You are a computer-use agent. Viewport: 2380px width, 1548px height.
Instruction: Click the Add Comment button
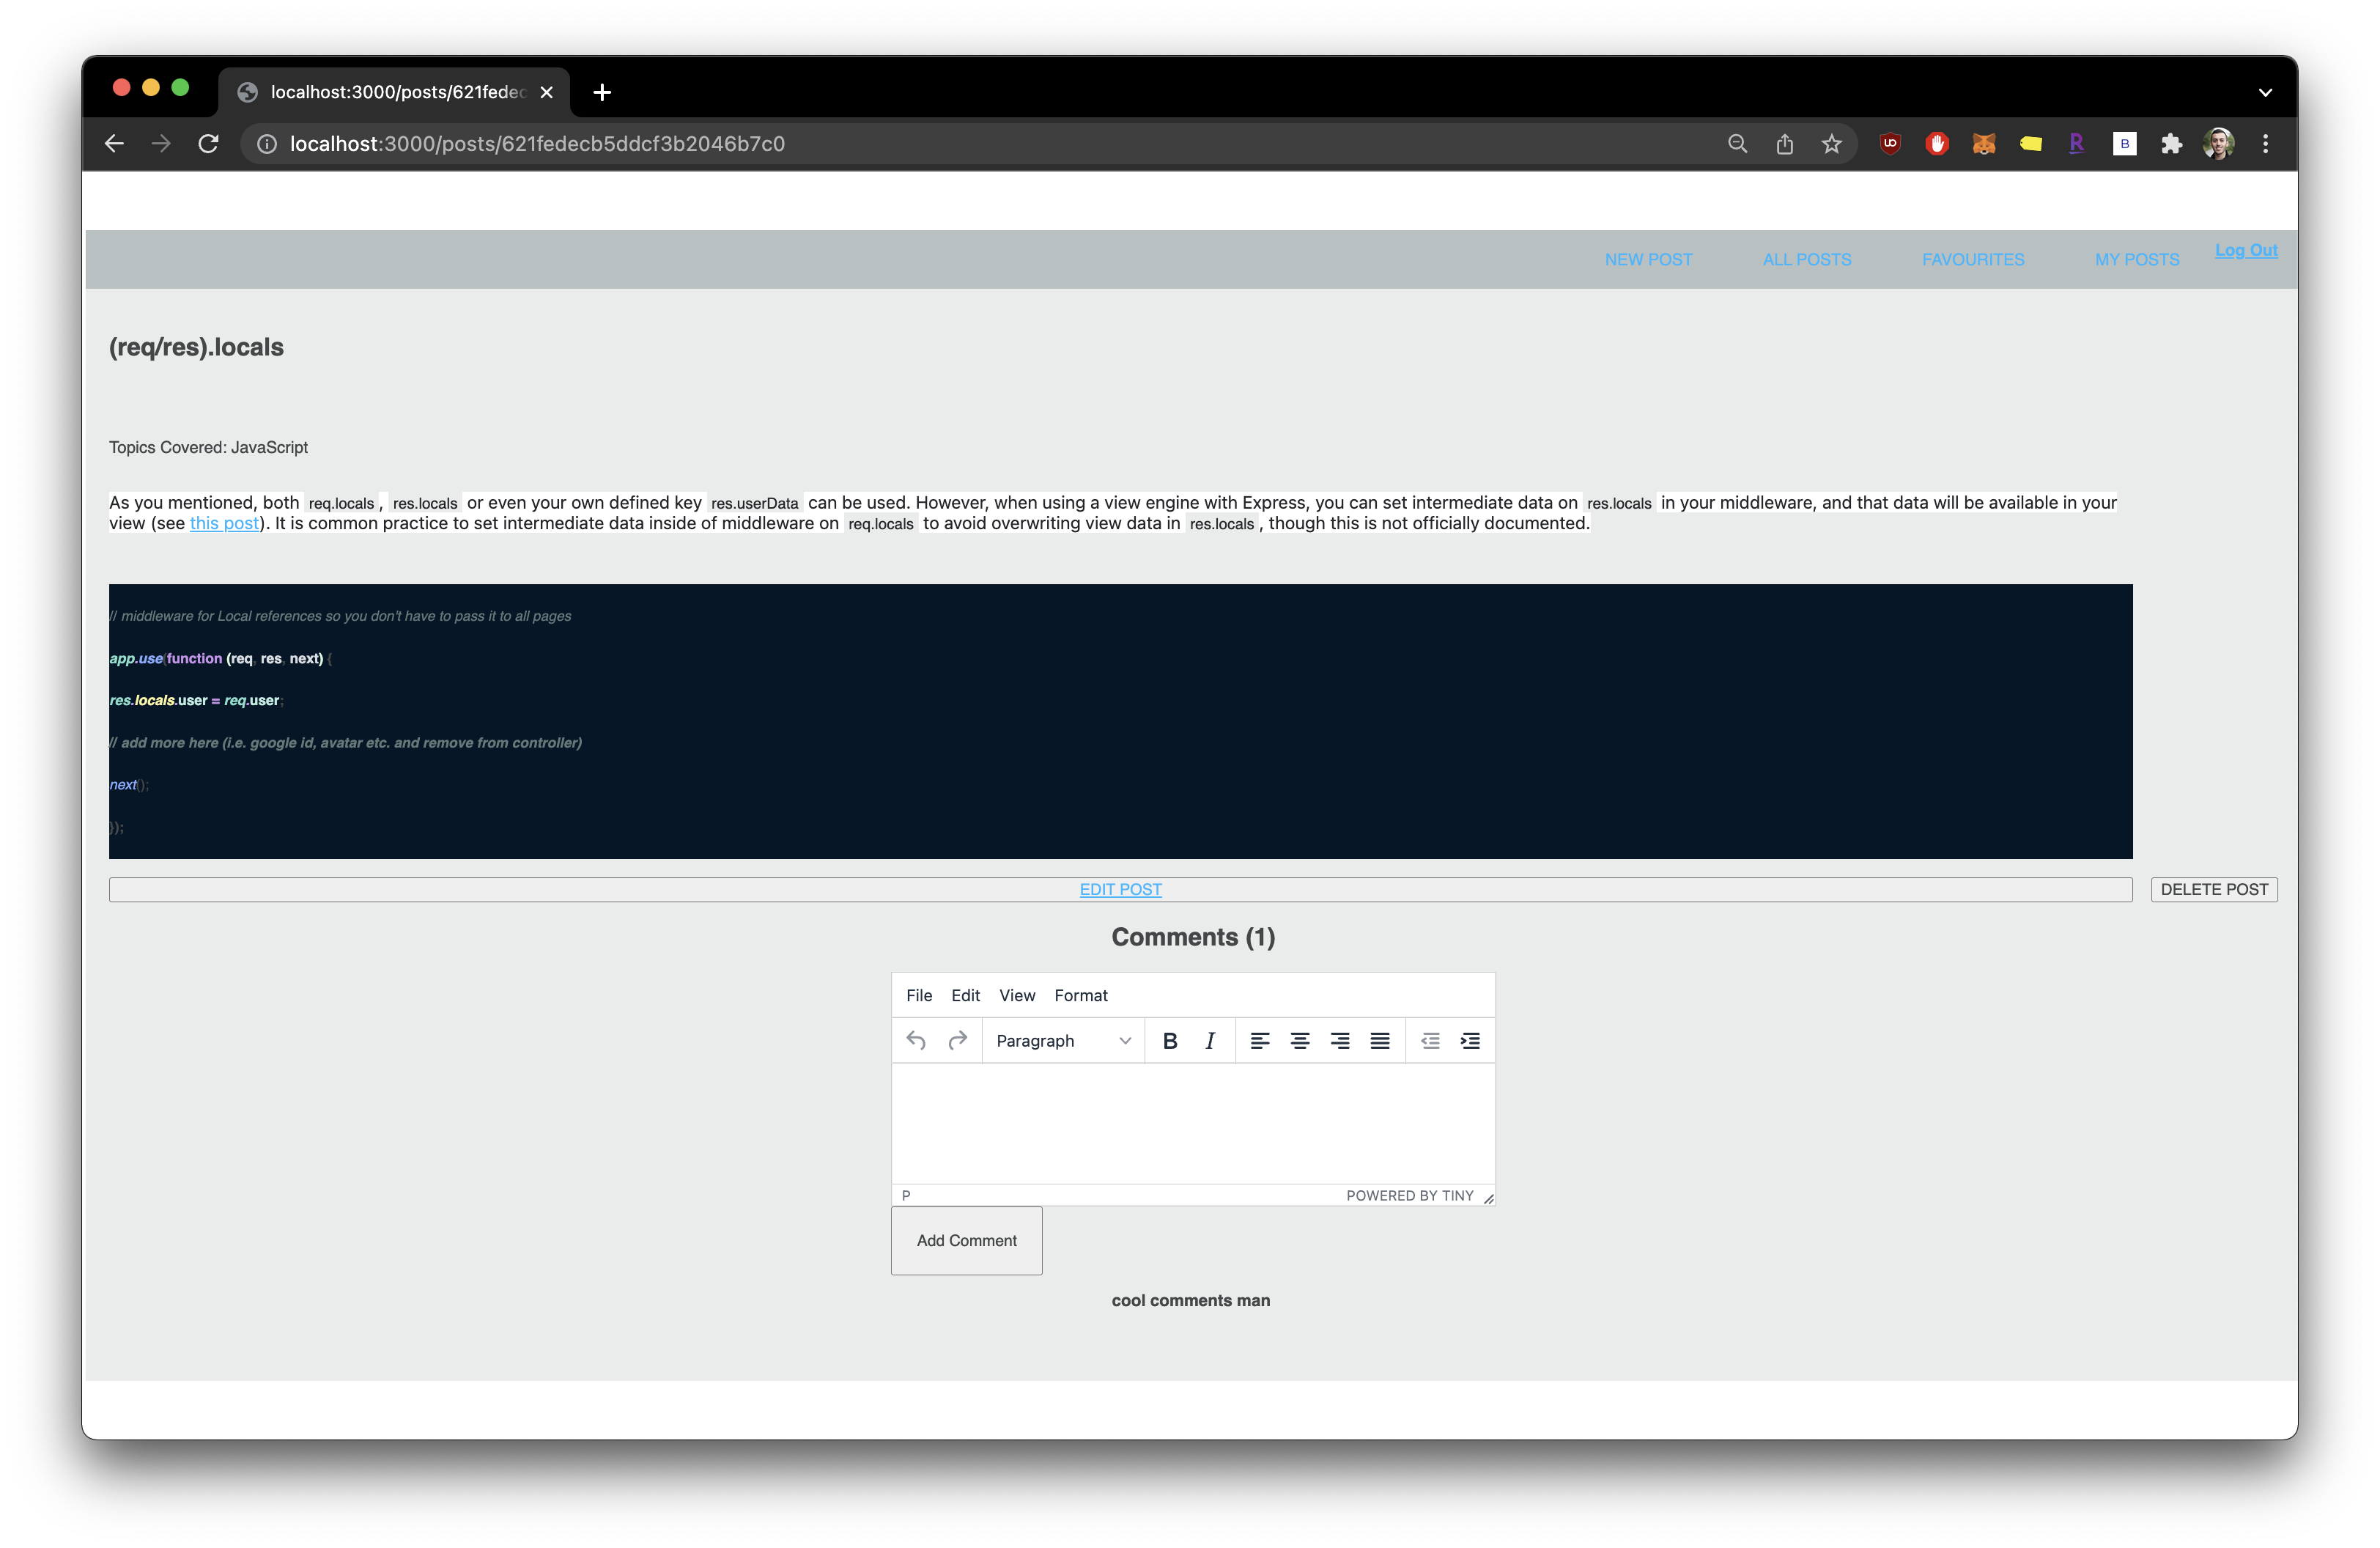point(966,1240)
